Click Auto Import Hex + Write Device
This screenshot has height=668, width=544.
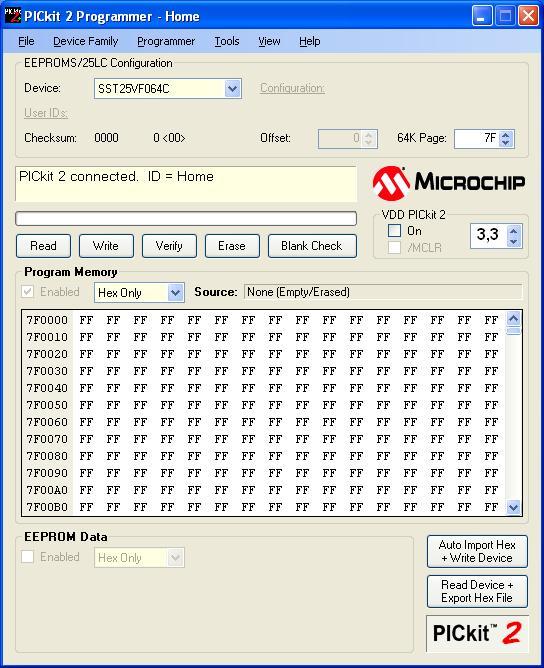(477, 551)
